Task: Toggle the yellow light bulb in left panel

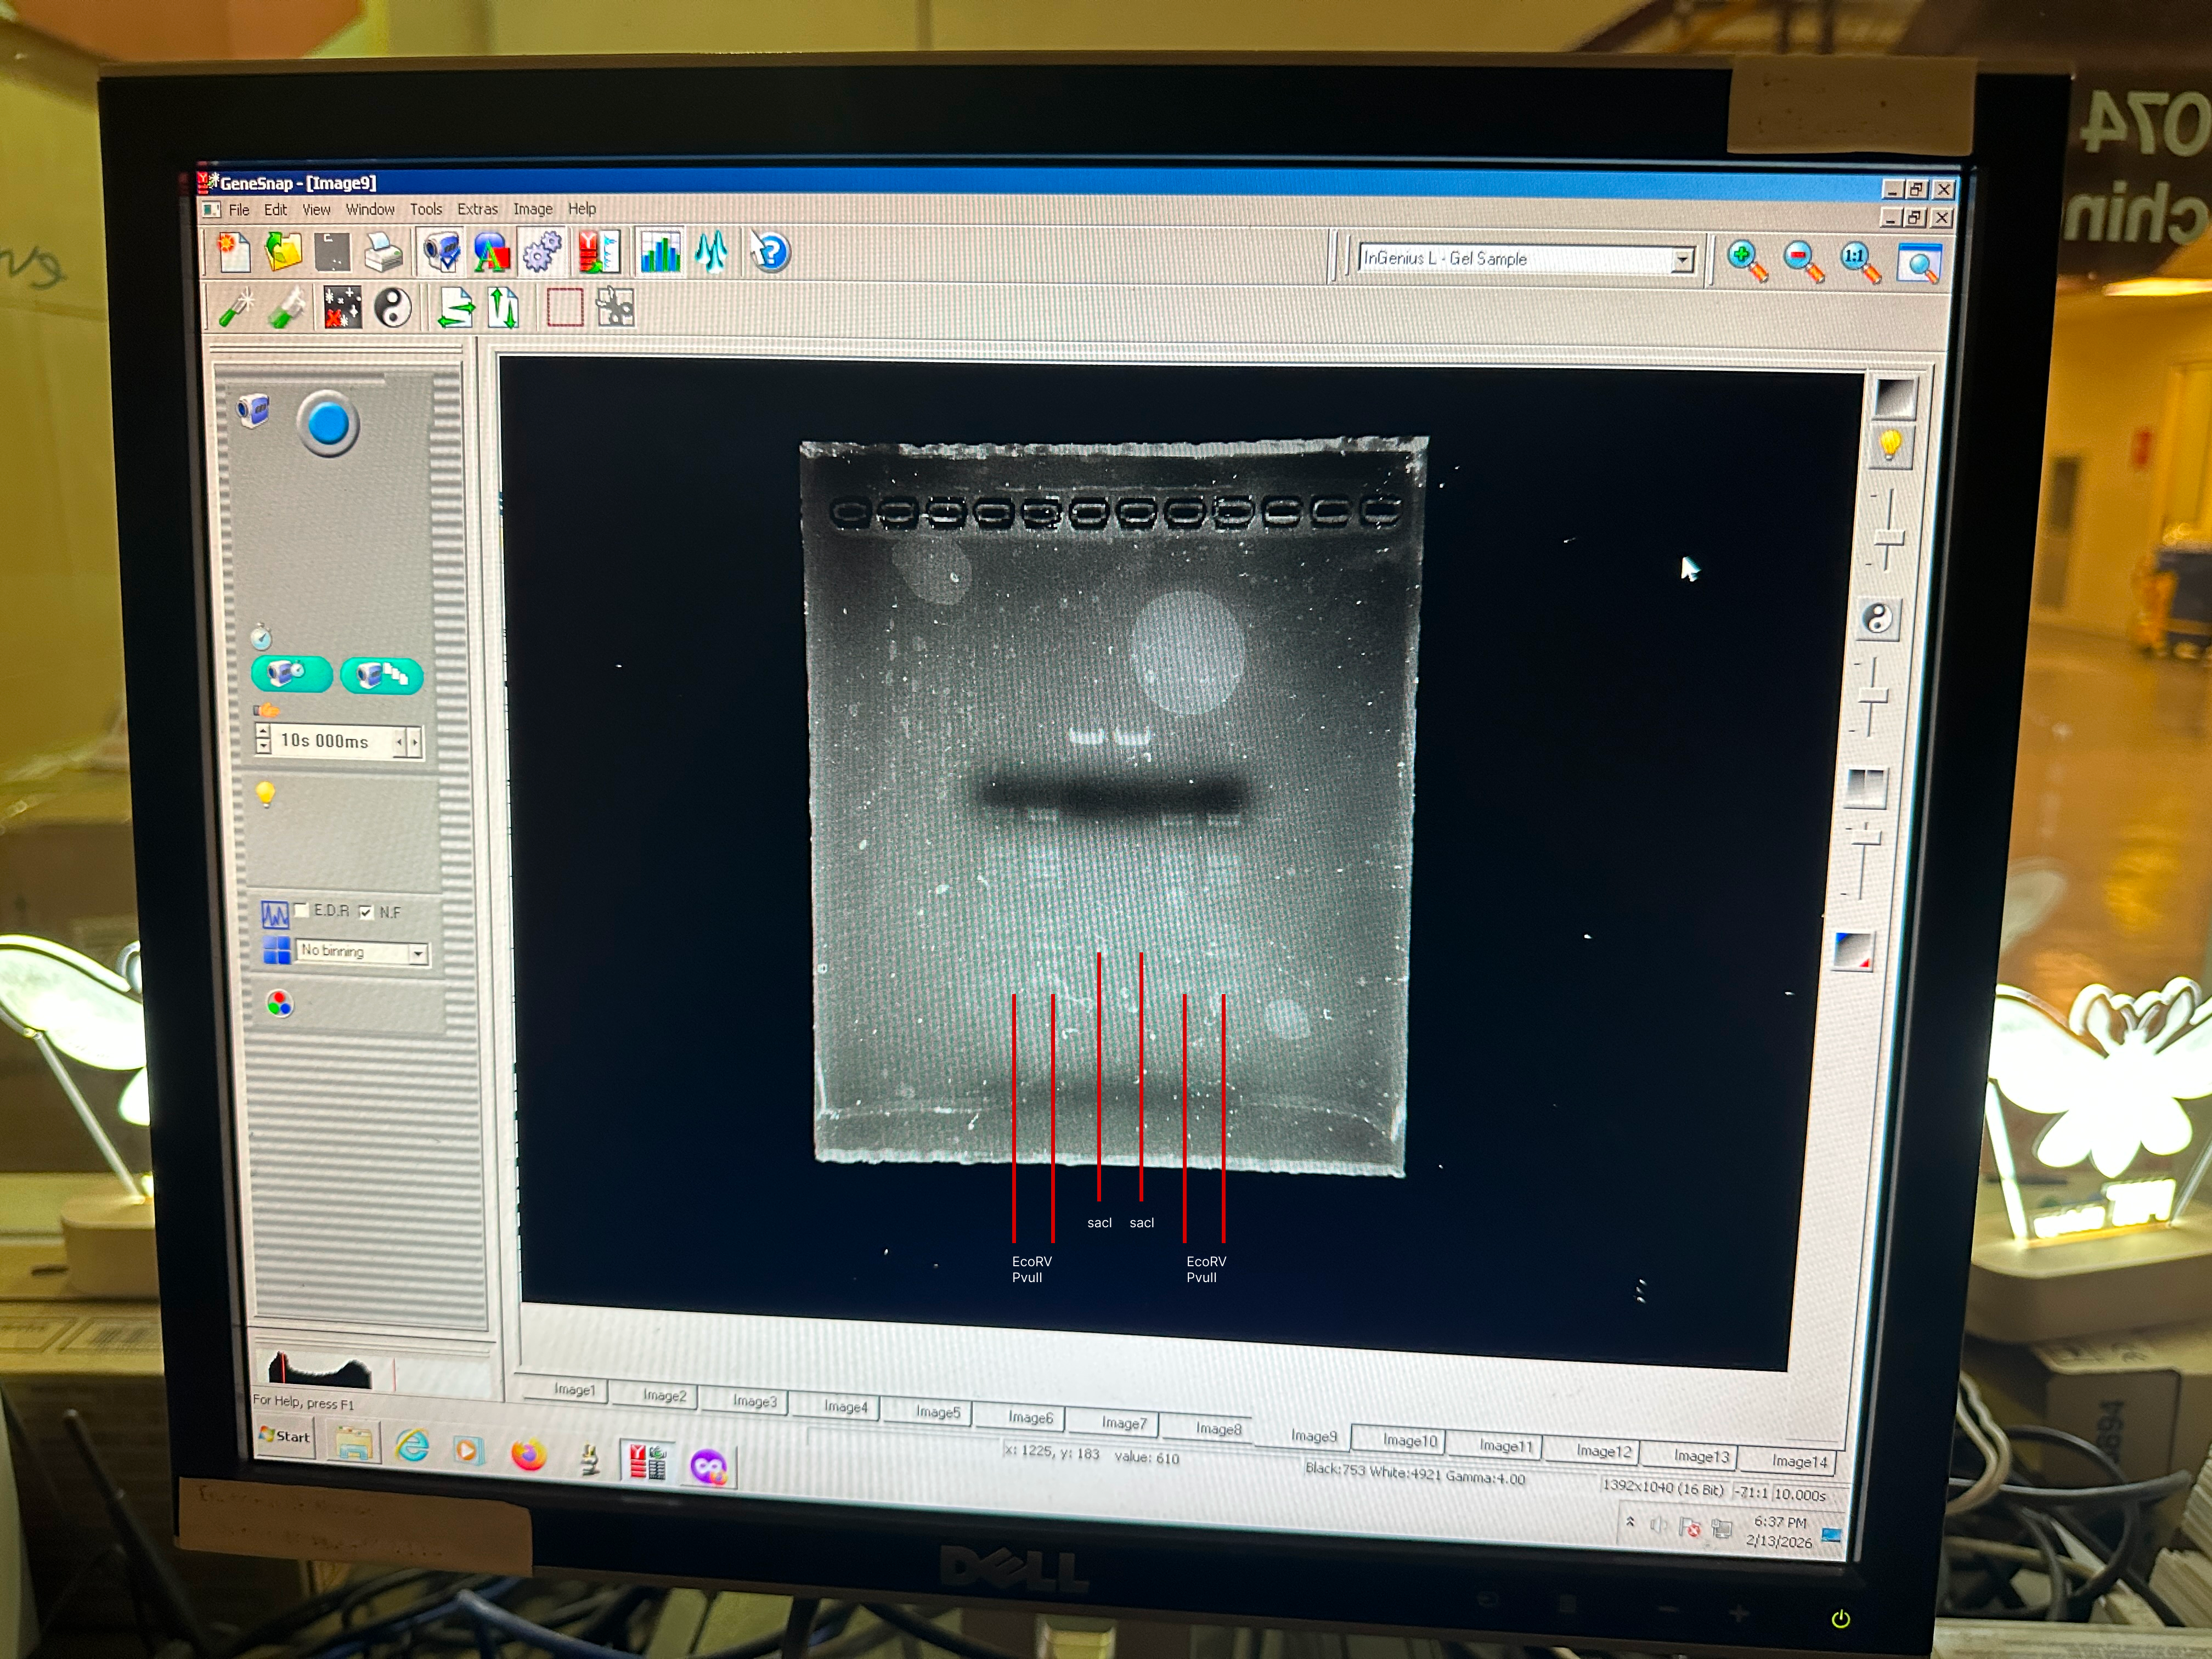Action: point(265,794)
